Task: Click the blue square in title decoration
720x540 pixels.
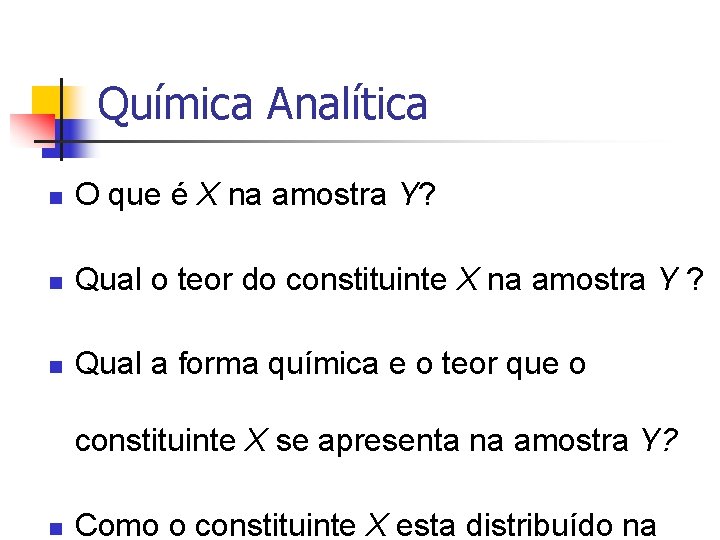Action: tap(69, 138)
